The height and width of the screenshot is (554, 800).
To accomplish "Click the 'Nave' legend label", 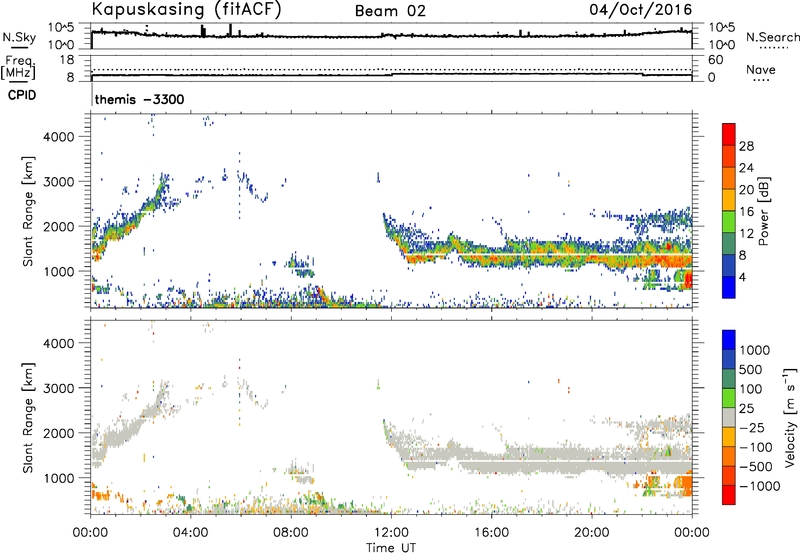I will (x=761, y=70).
